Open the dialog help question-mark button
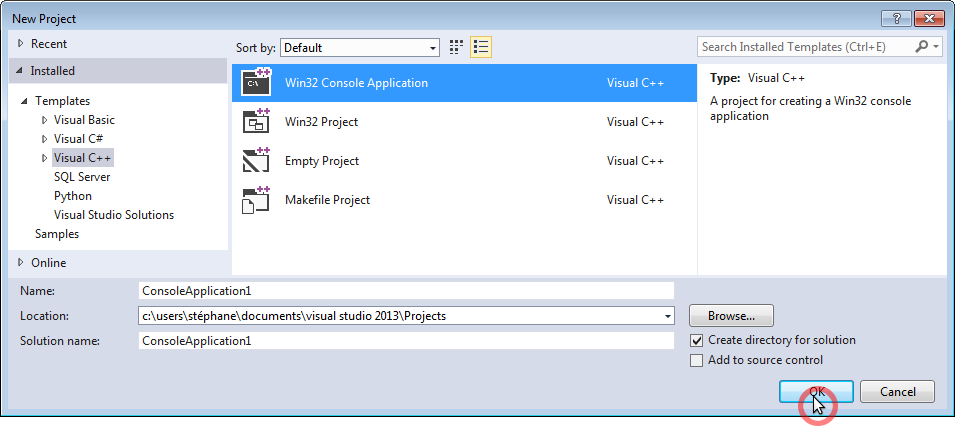955x426 pixels. coord(894,19)
